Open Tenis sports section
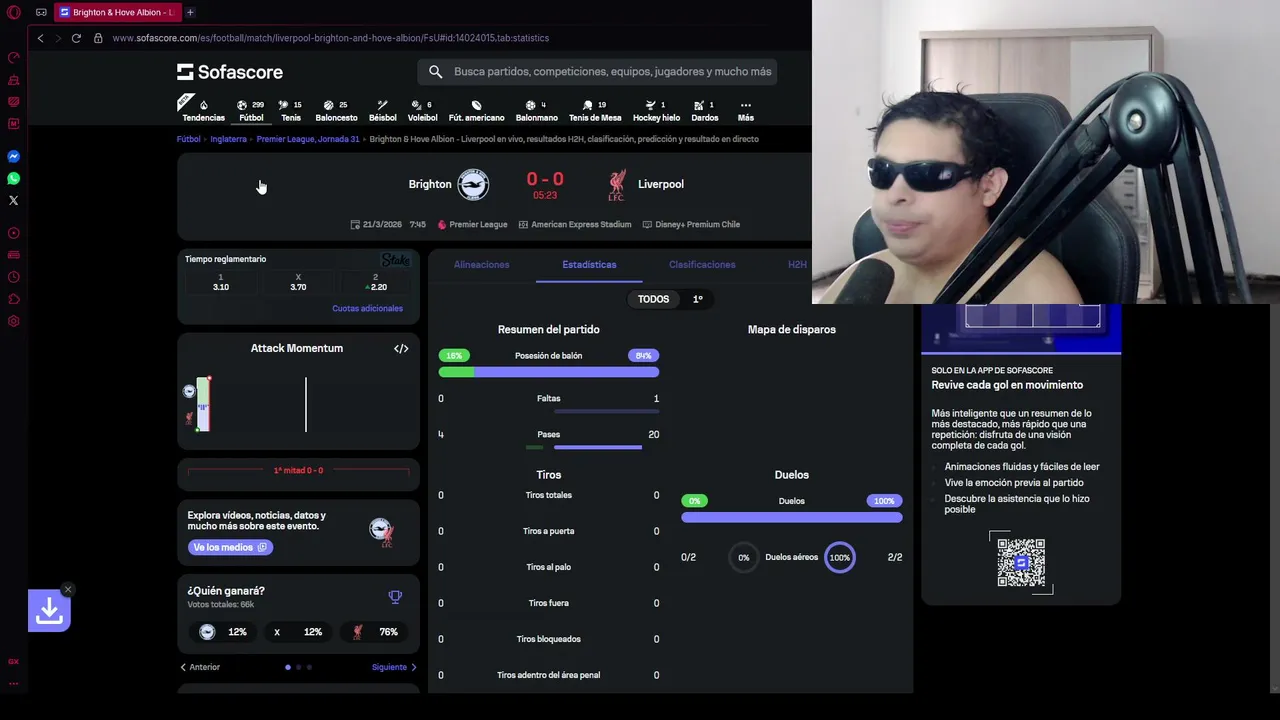Screen dimensions: 1280x720 (x=291, y=110)
